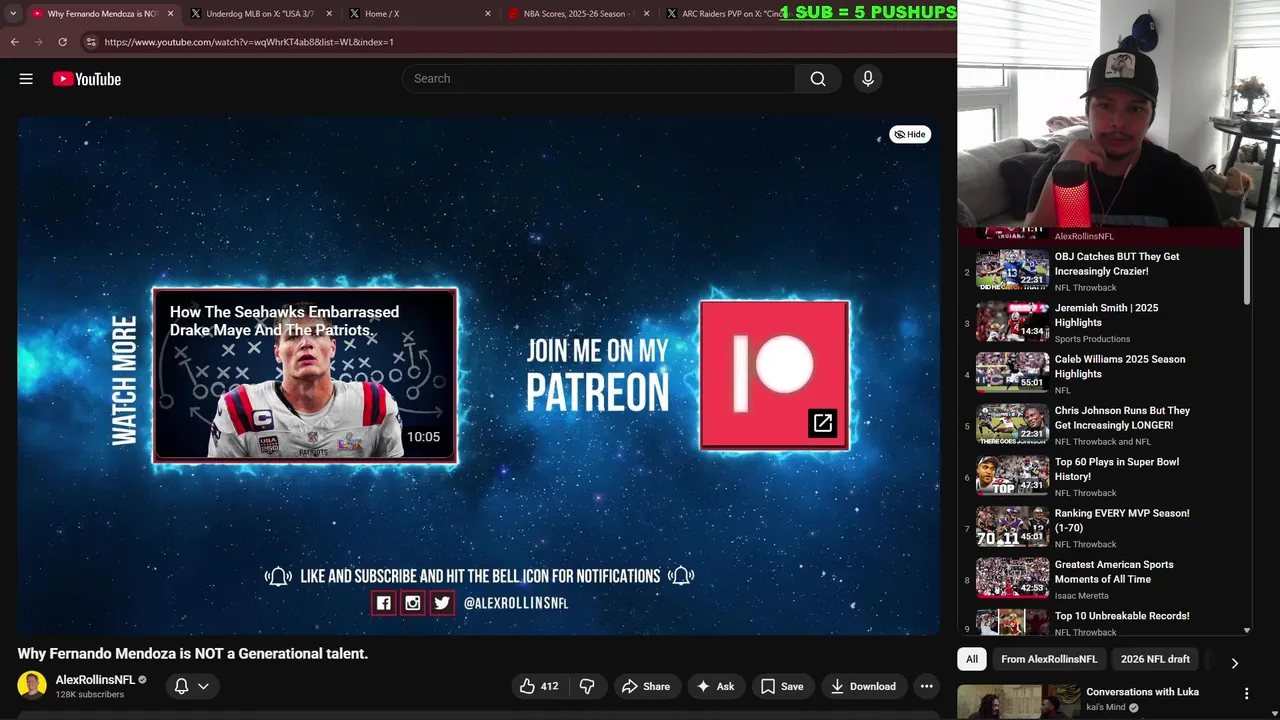Open the Ask AI button
The width and height of the screenshot is (1280, 720).
tap(715, 686)
